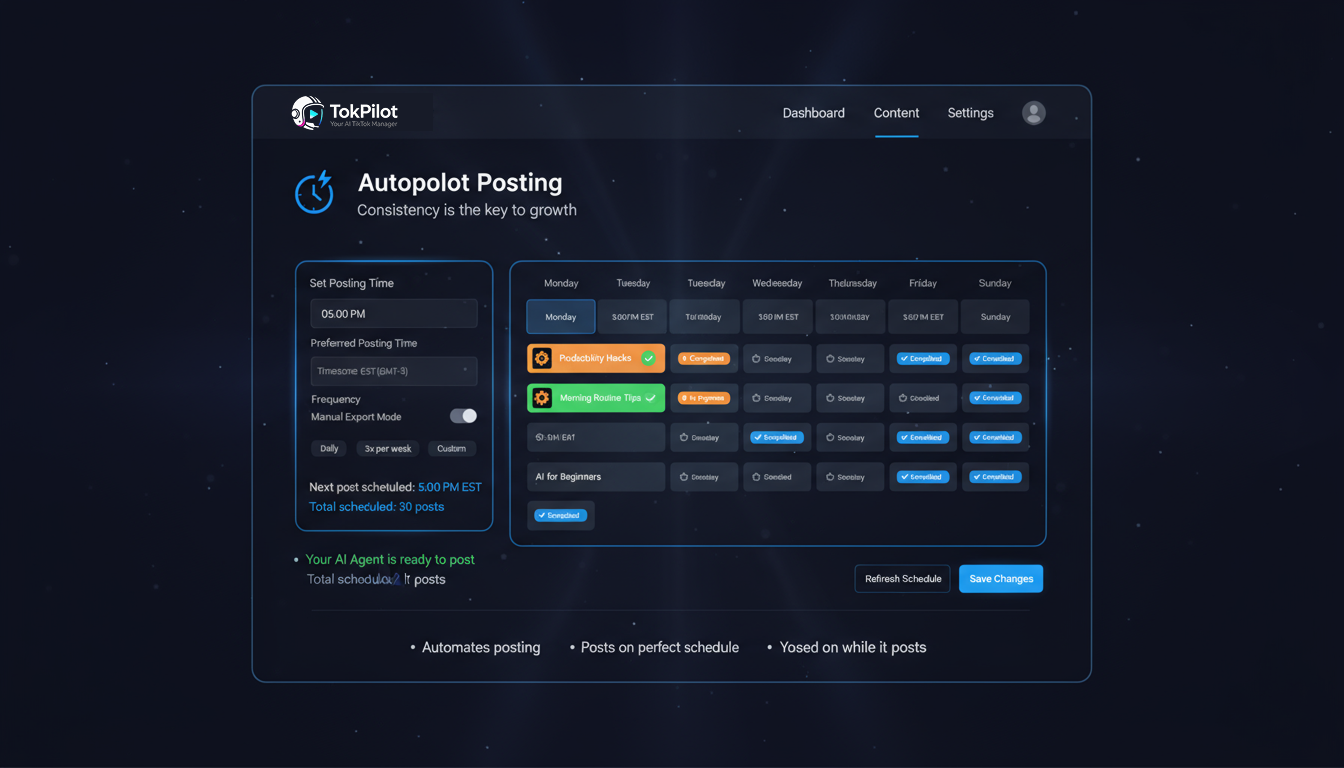This screenshot has width=1344, height=768.
Task: Click gear icon on orange Hacks card
Action: 542,358
